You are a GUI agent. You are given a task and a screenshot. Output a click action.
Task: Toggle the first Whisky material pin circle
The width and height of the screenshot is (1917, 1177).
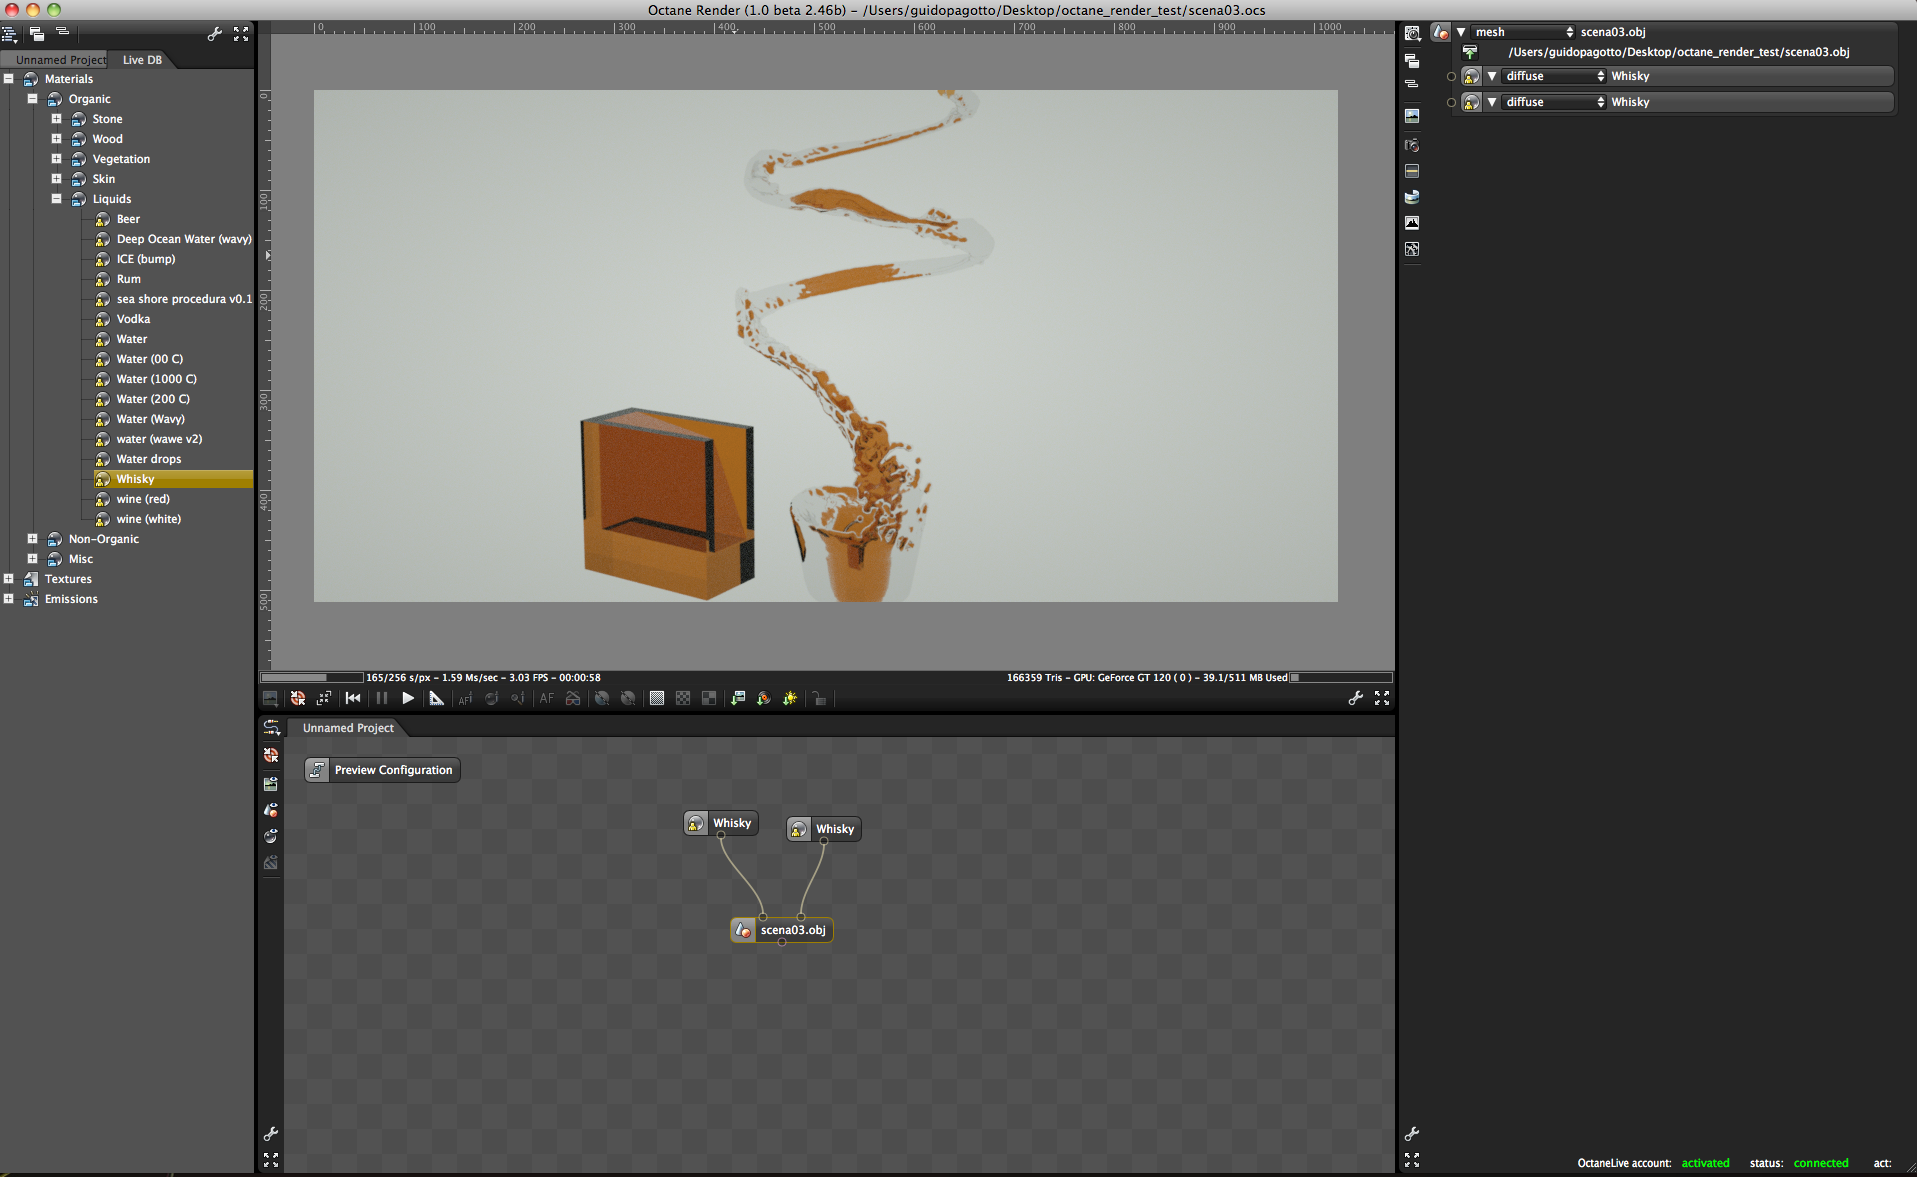tap(1451, 77)
